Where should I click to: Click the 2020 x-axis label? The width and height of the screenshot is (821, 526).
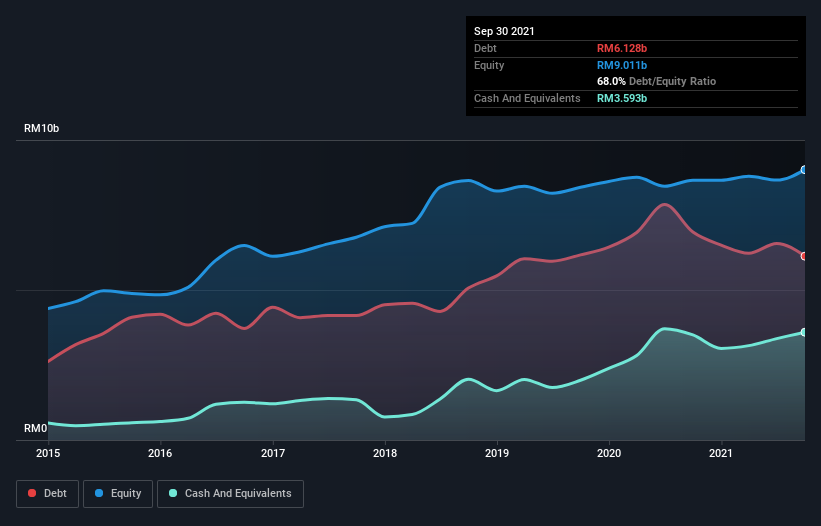tap(609, 453)
